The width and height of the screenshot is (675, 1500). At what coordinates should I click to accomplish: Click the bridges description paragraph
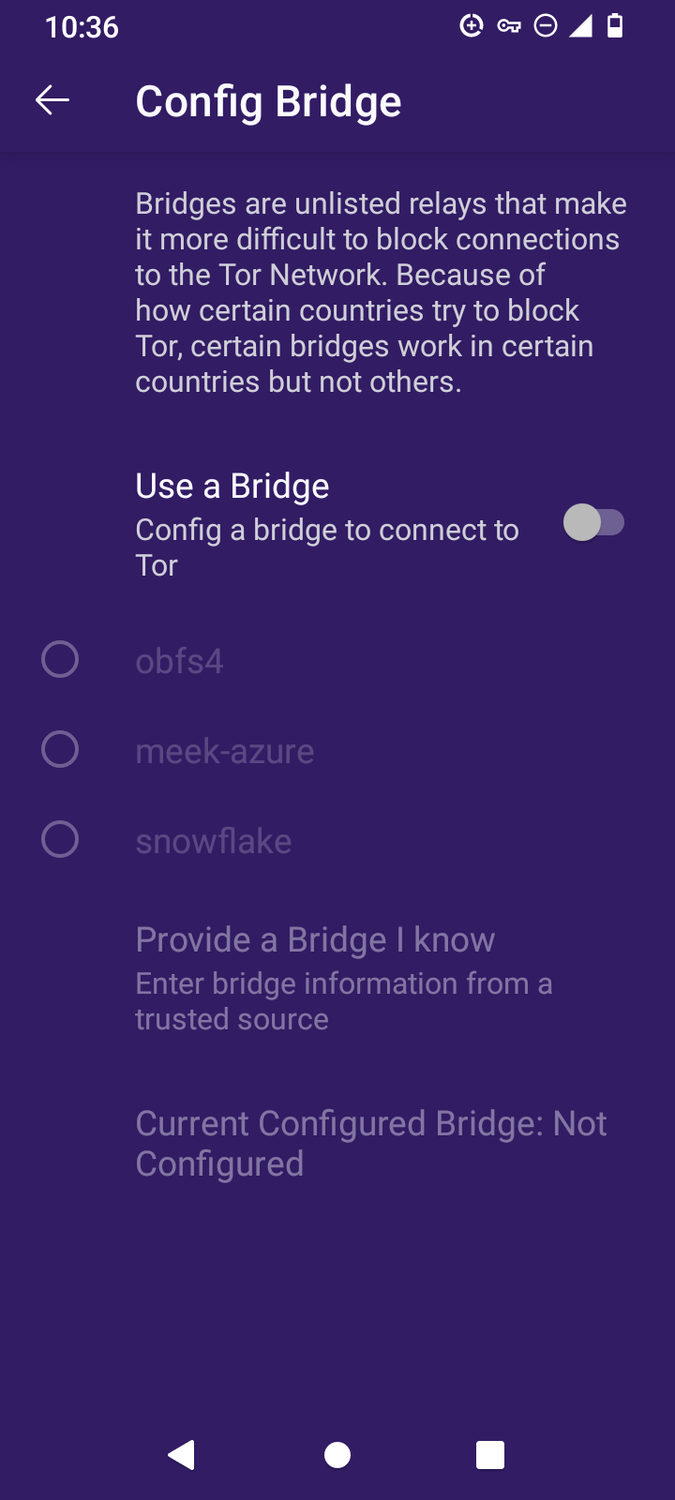pos(380,292)
